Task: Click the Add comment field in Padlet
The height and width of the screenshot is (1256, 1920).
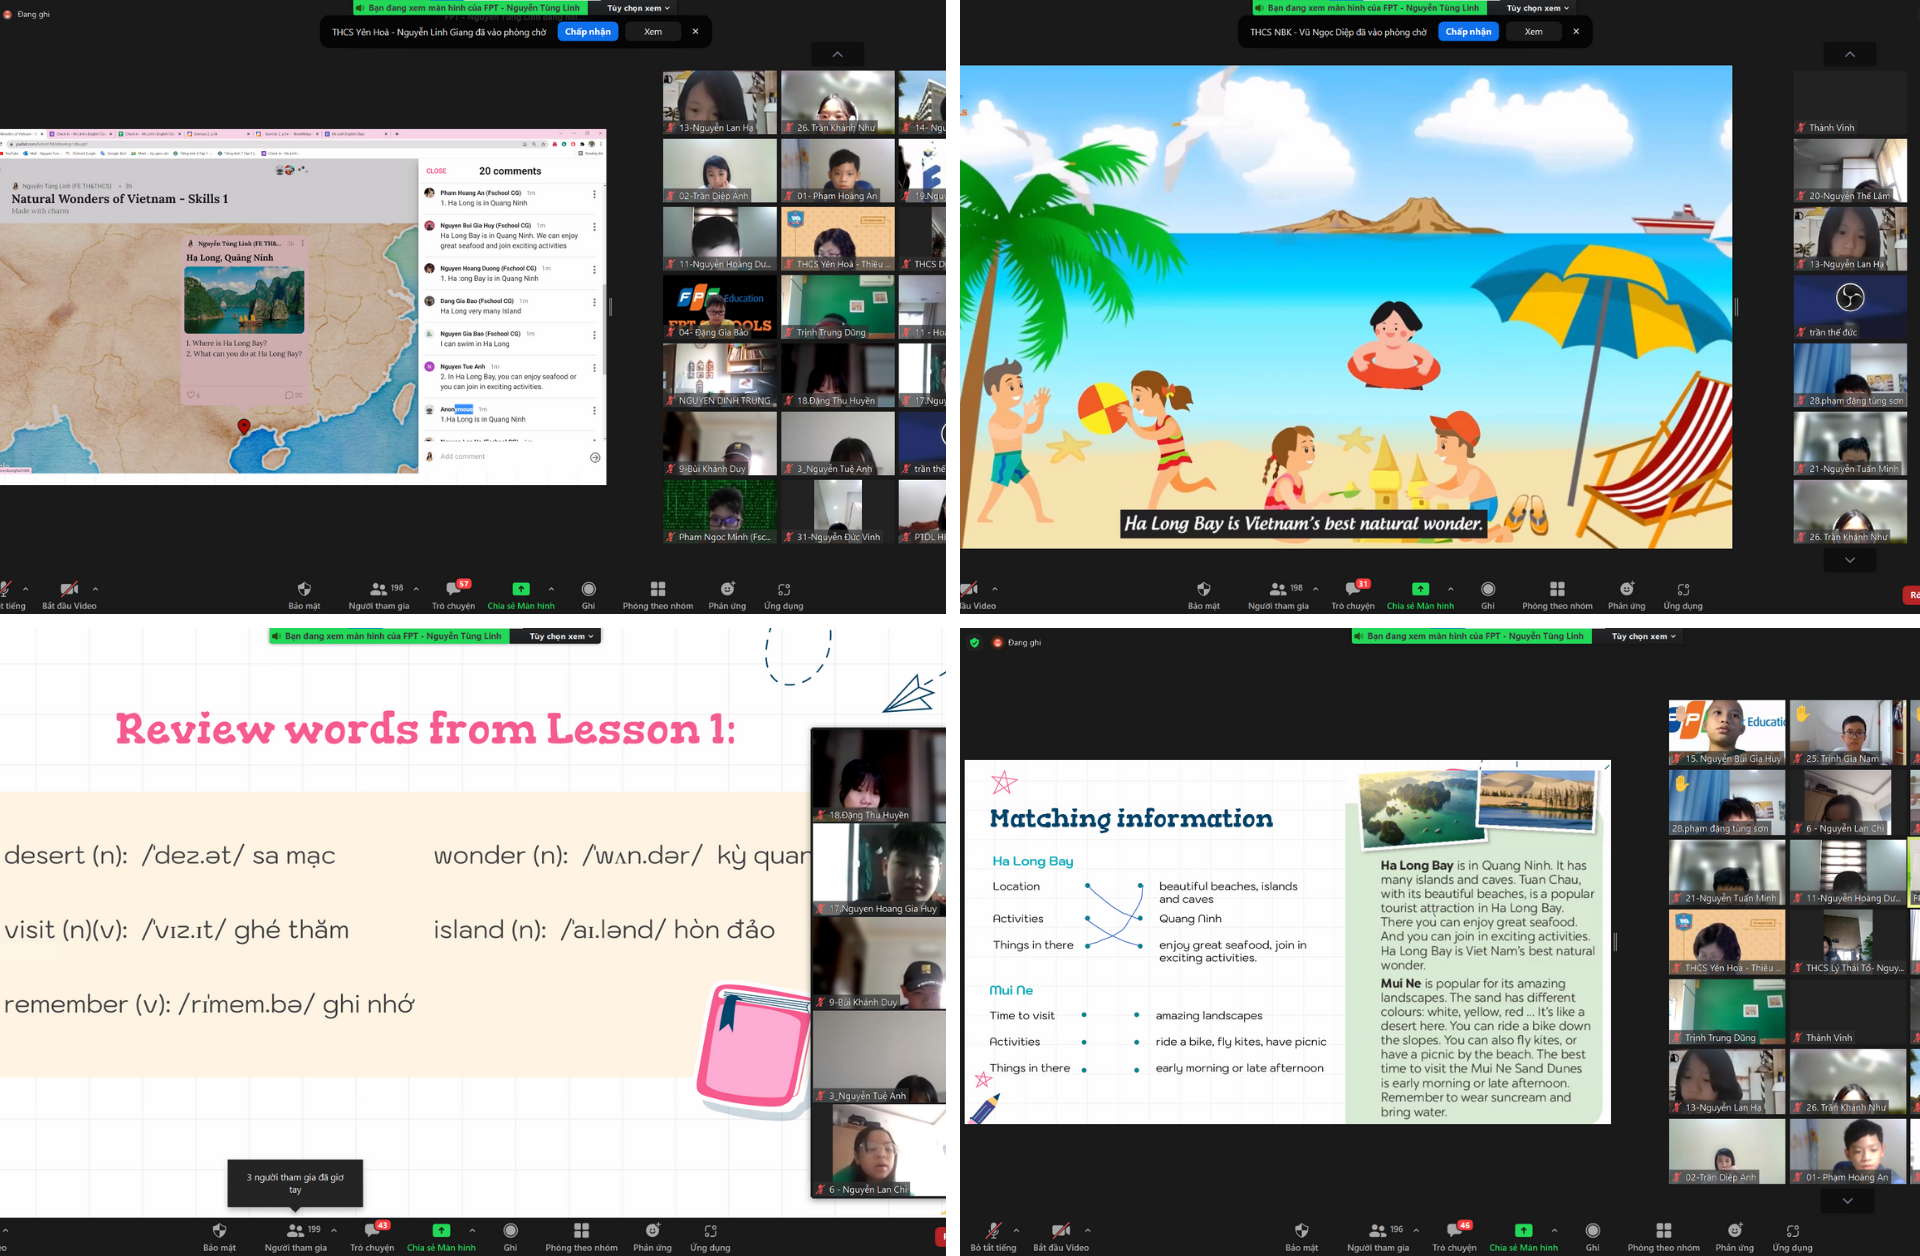Action: tap(510, 457)
